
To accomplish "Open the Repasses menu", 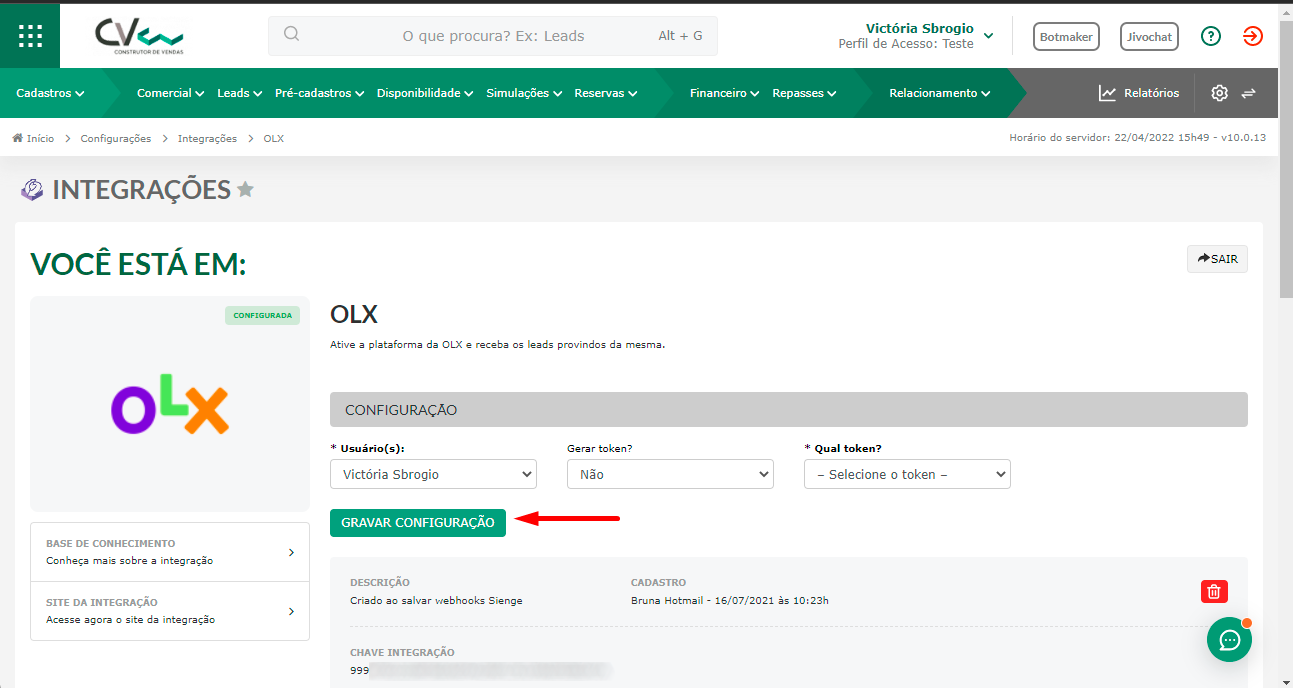I will point(805,93).
